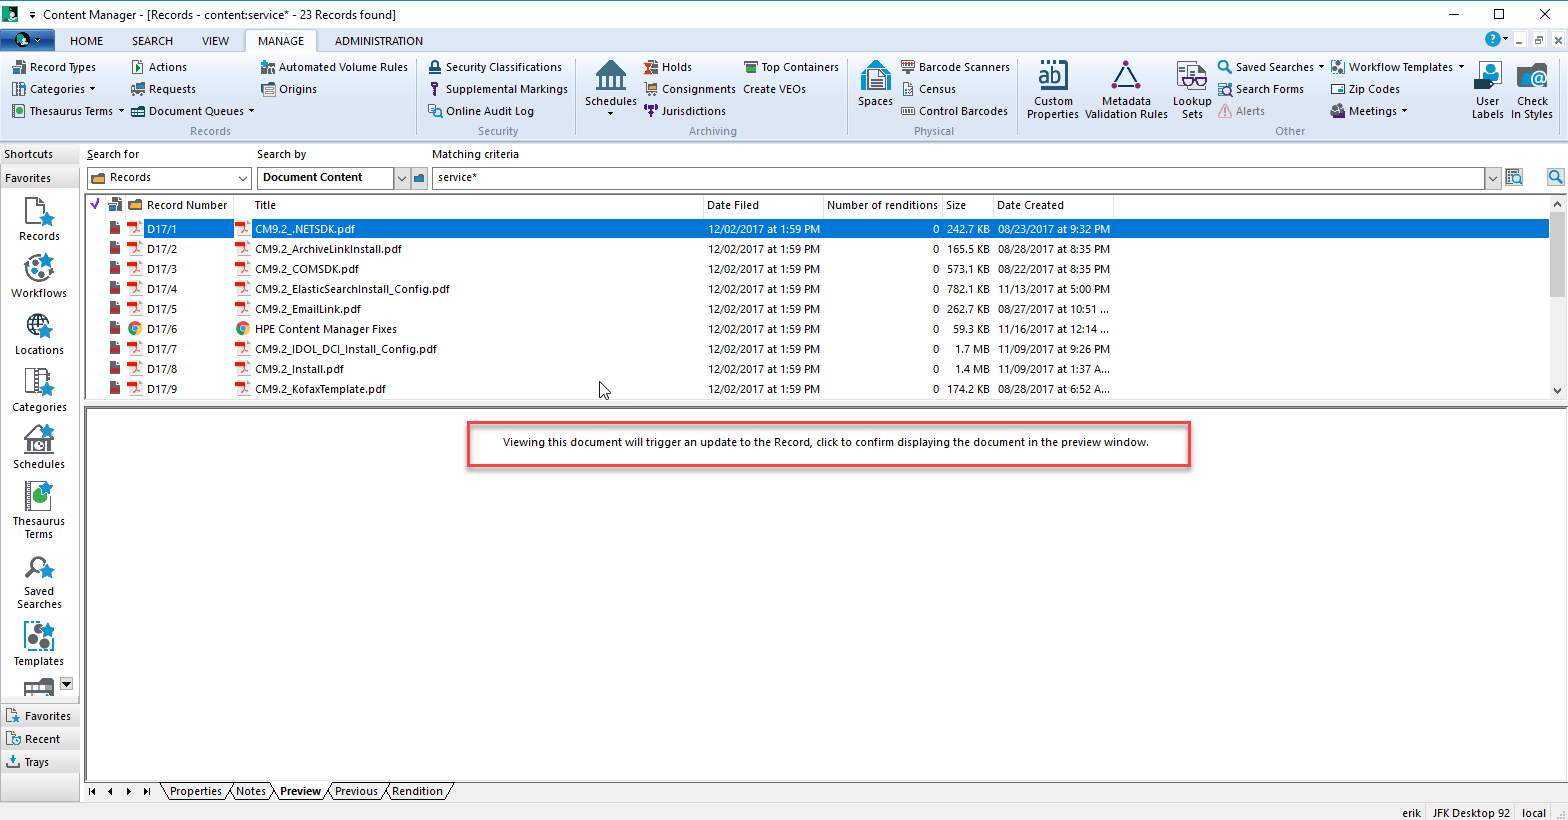Open Metadata Validation Rules
Image resolution: width=1568 pixels, height=820 pixels.
1126,90
